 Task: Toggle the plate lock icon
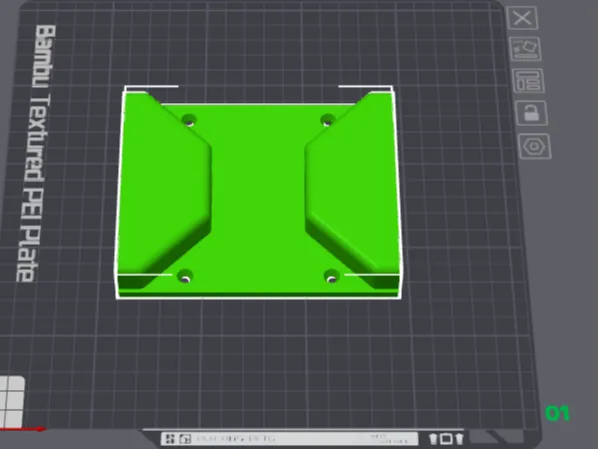pyautogui.click(x=531, y=113)
